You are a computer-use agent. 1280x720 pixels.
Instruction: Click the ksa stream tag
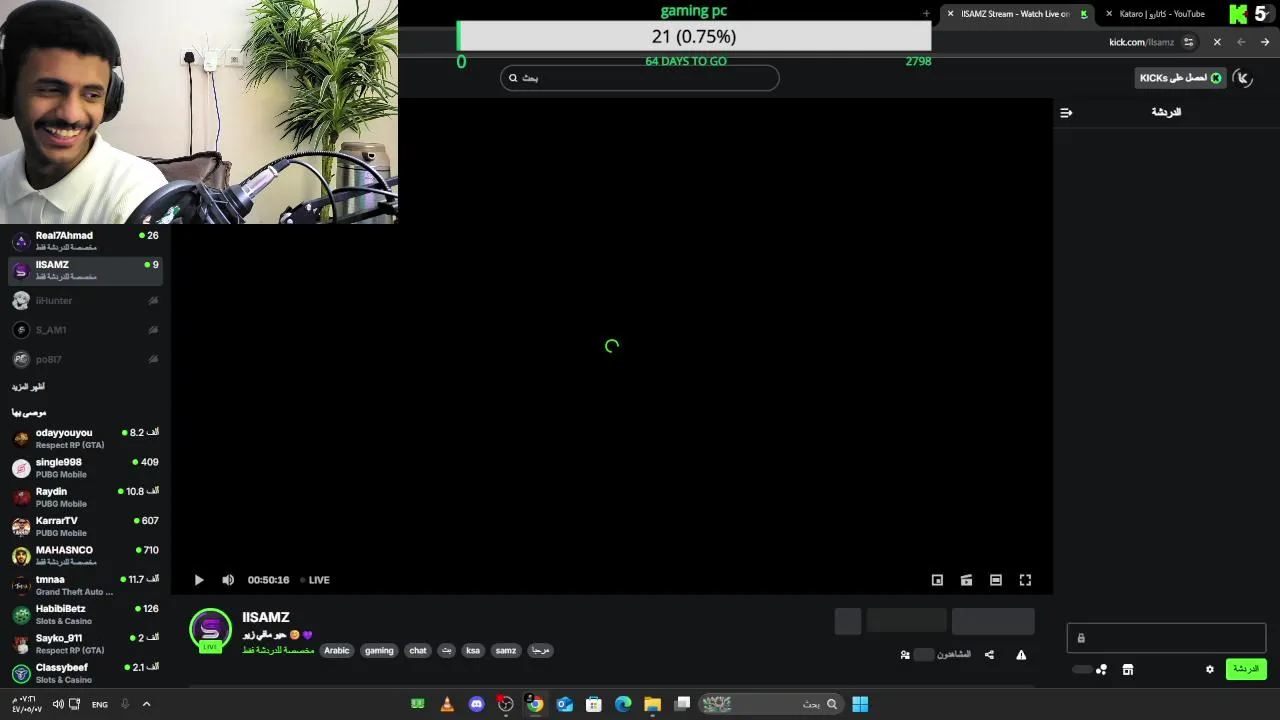473,650
